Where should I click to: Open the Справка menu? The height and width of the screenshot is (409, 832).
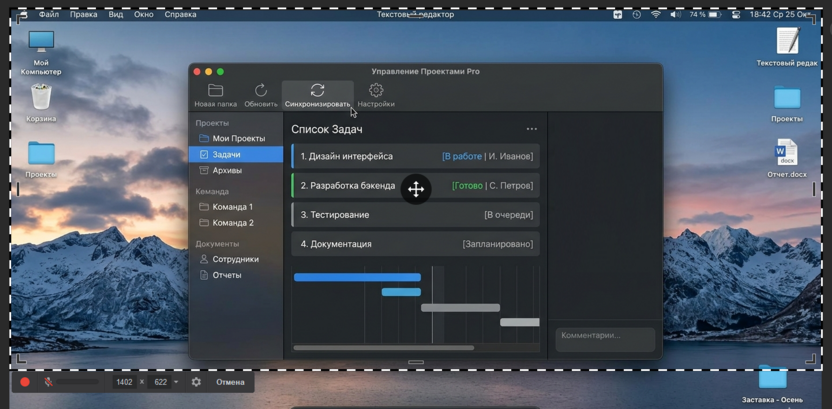pyautogui.click(x=180, y=14)
